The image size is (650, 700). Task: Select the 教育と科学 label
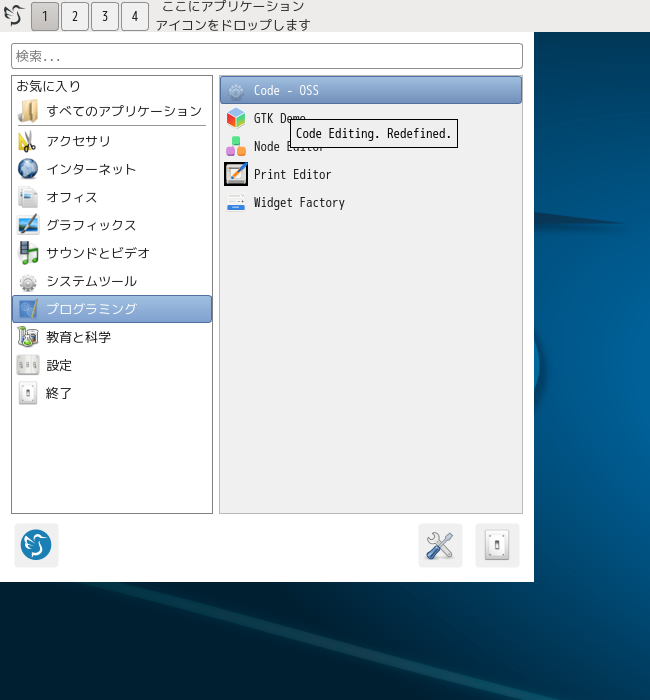pos(79,337)
